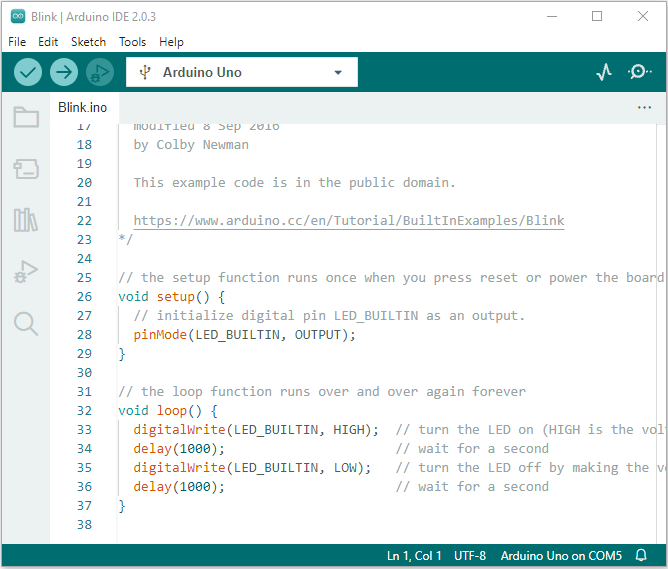Open the Sketch menu
Screen dimensions: 668x569
tap(88, 42)
